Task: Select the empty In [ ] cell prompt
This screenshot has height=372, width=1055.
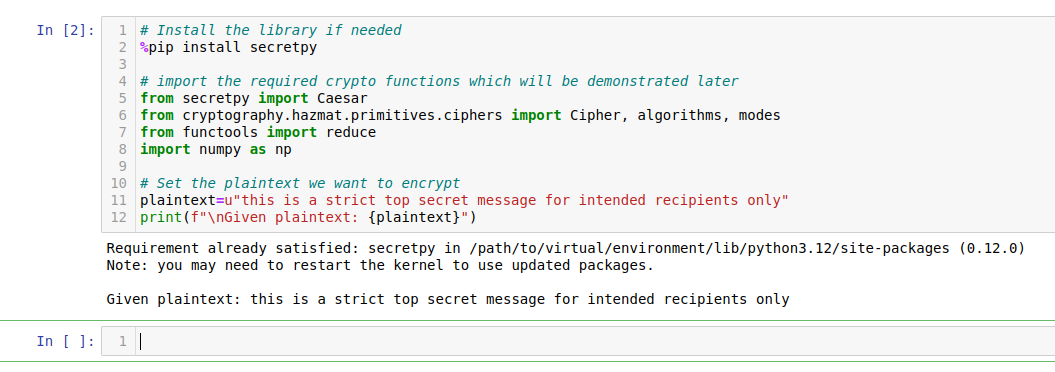Action: [65, 341]
